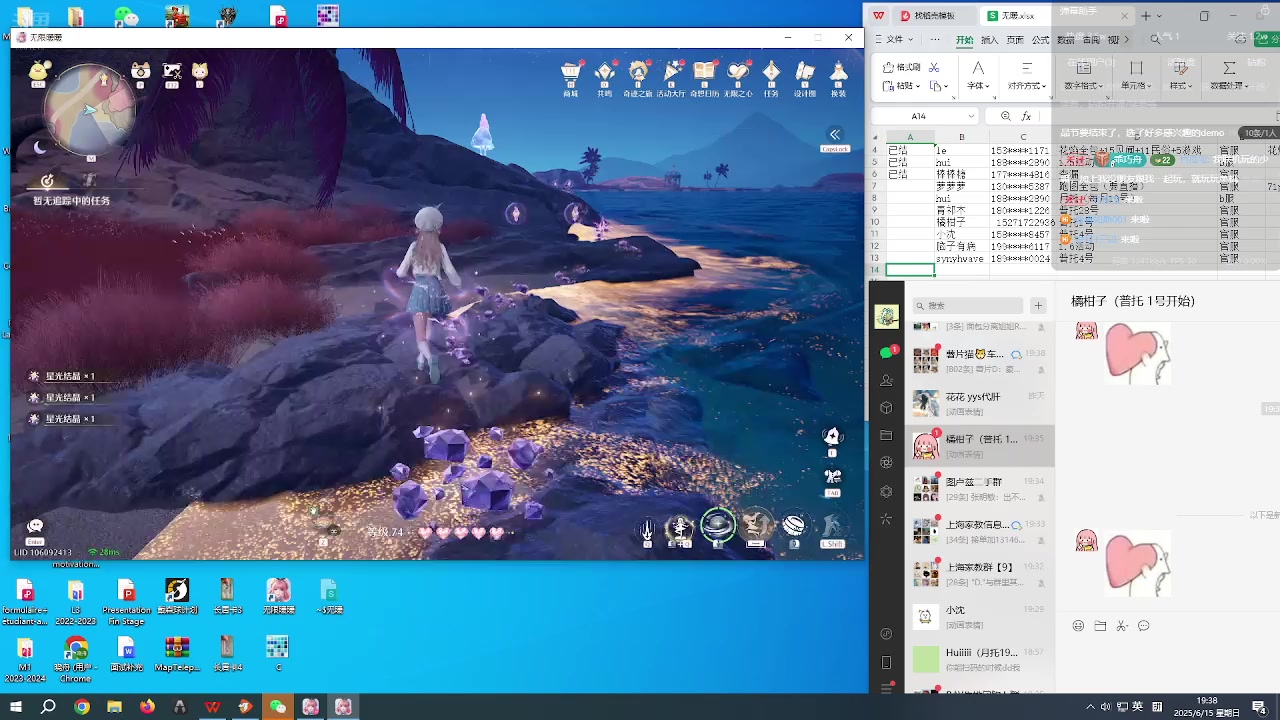Switch to the 插入 ribbon tab
The width and height of the screenshot is (1280, 720).
[x=990, y=40]
